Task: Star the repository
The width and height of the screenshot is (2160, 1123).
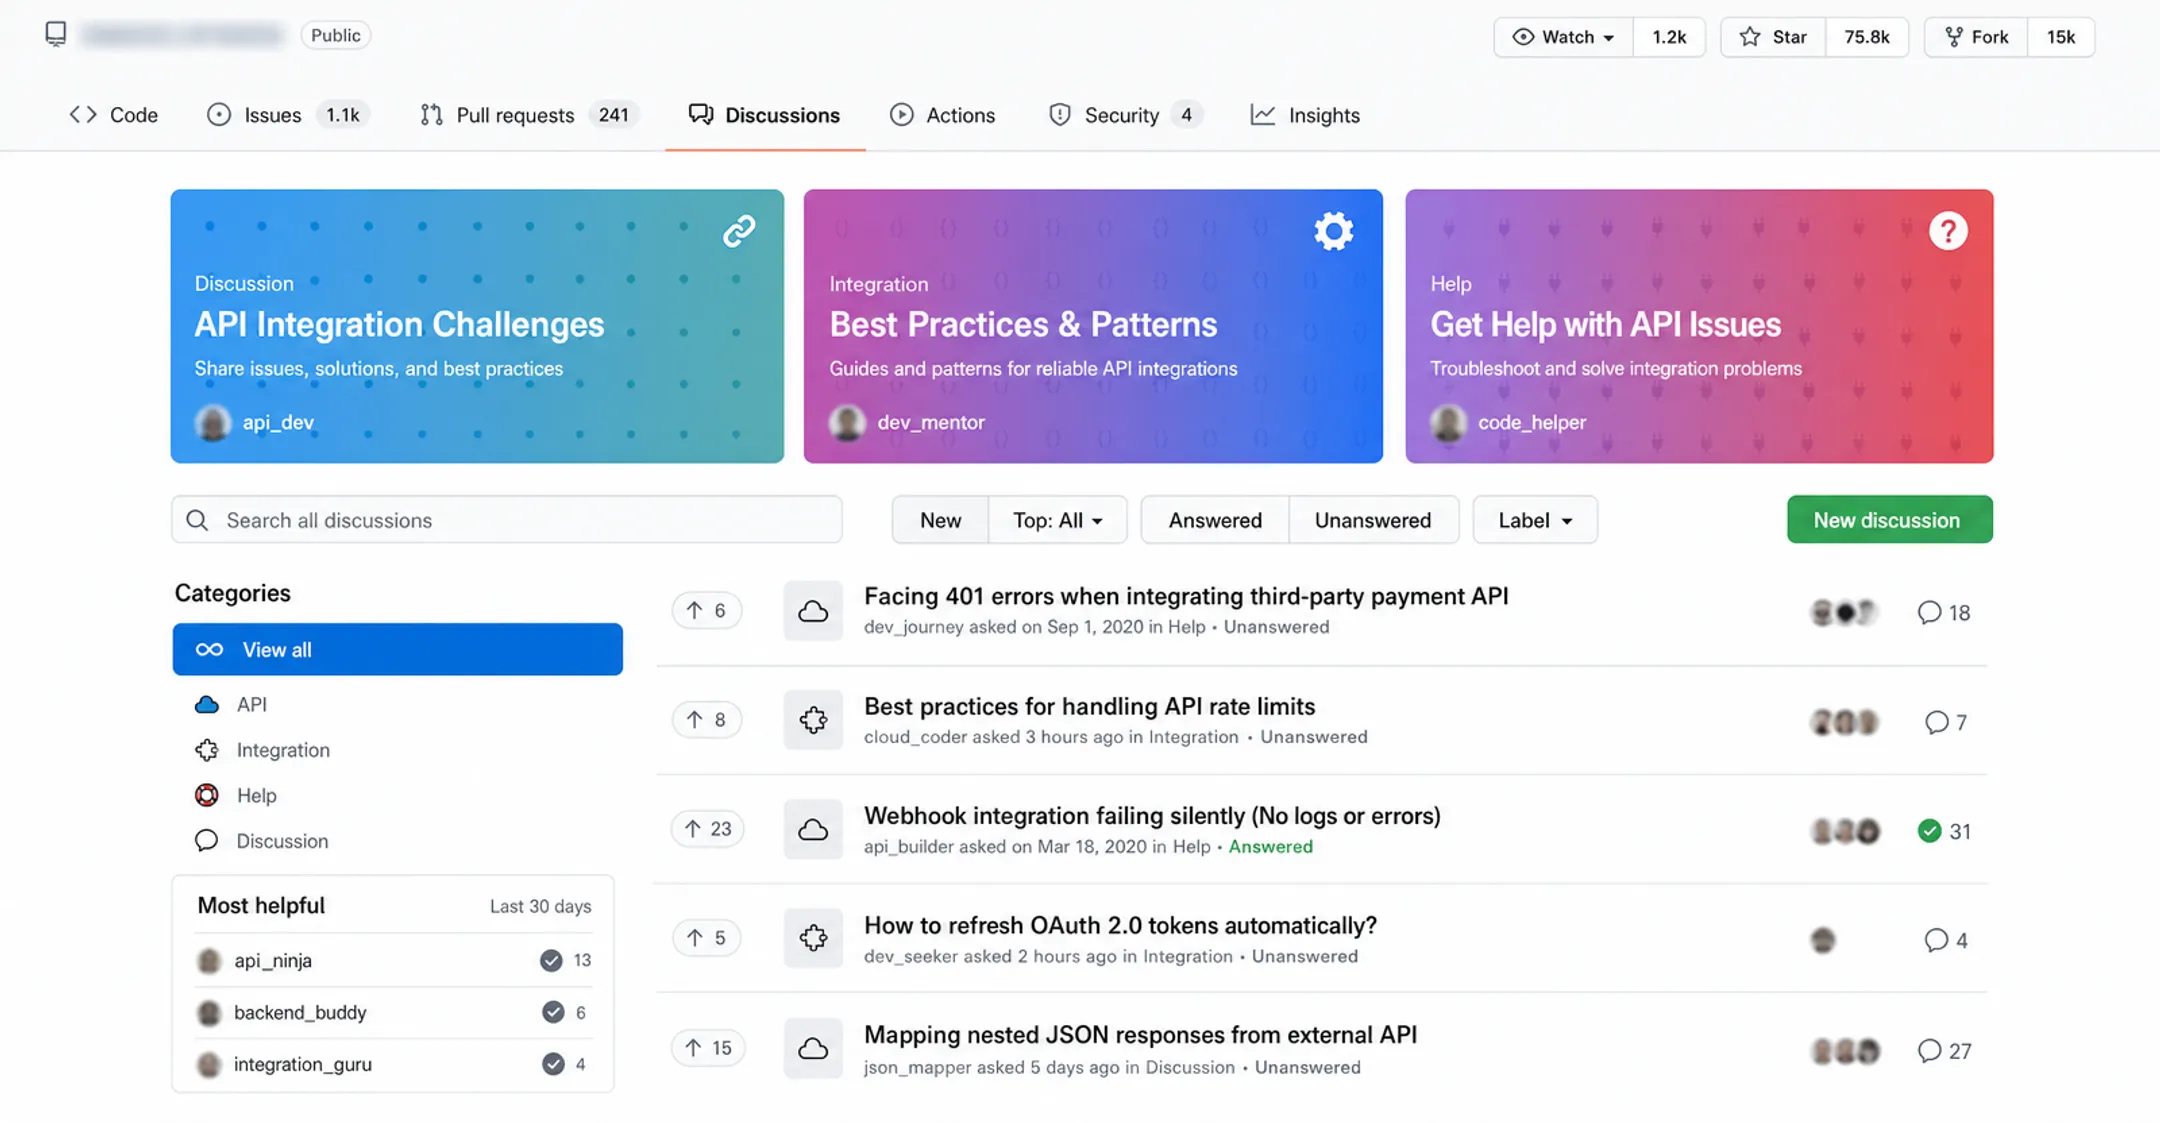Action: (x=1773, y=37)
